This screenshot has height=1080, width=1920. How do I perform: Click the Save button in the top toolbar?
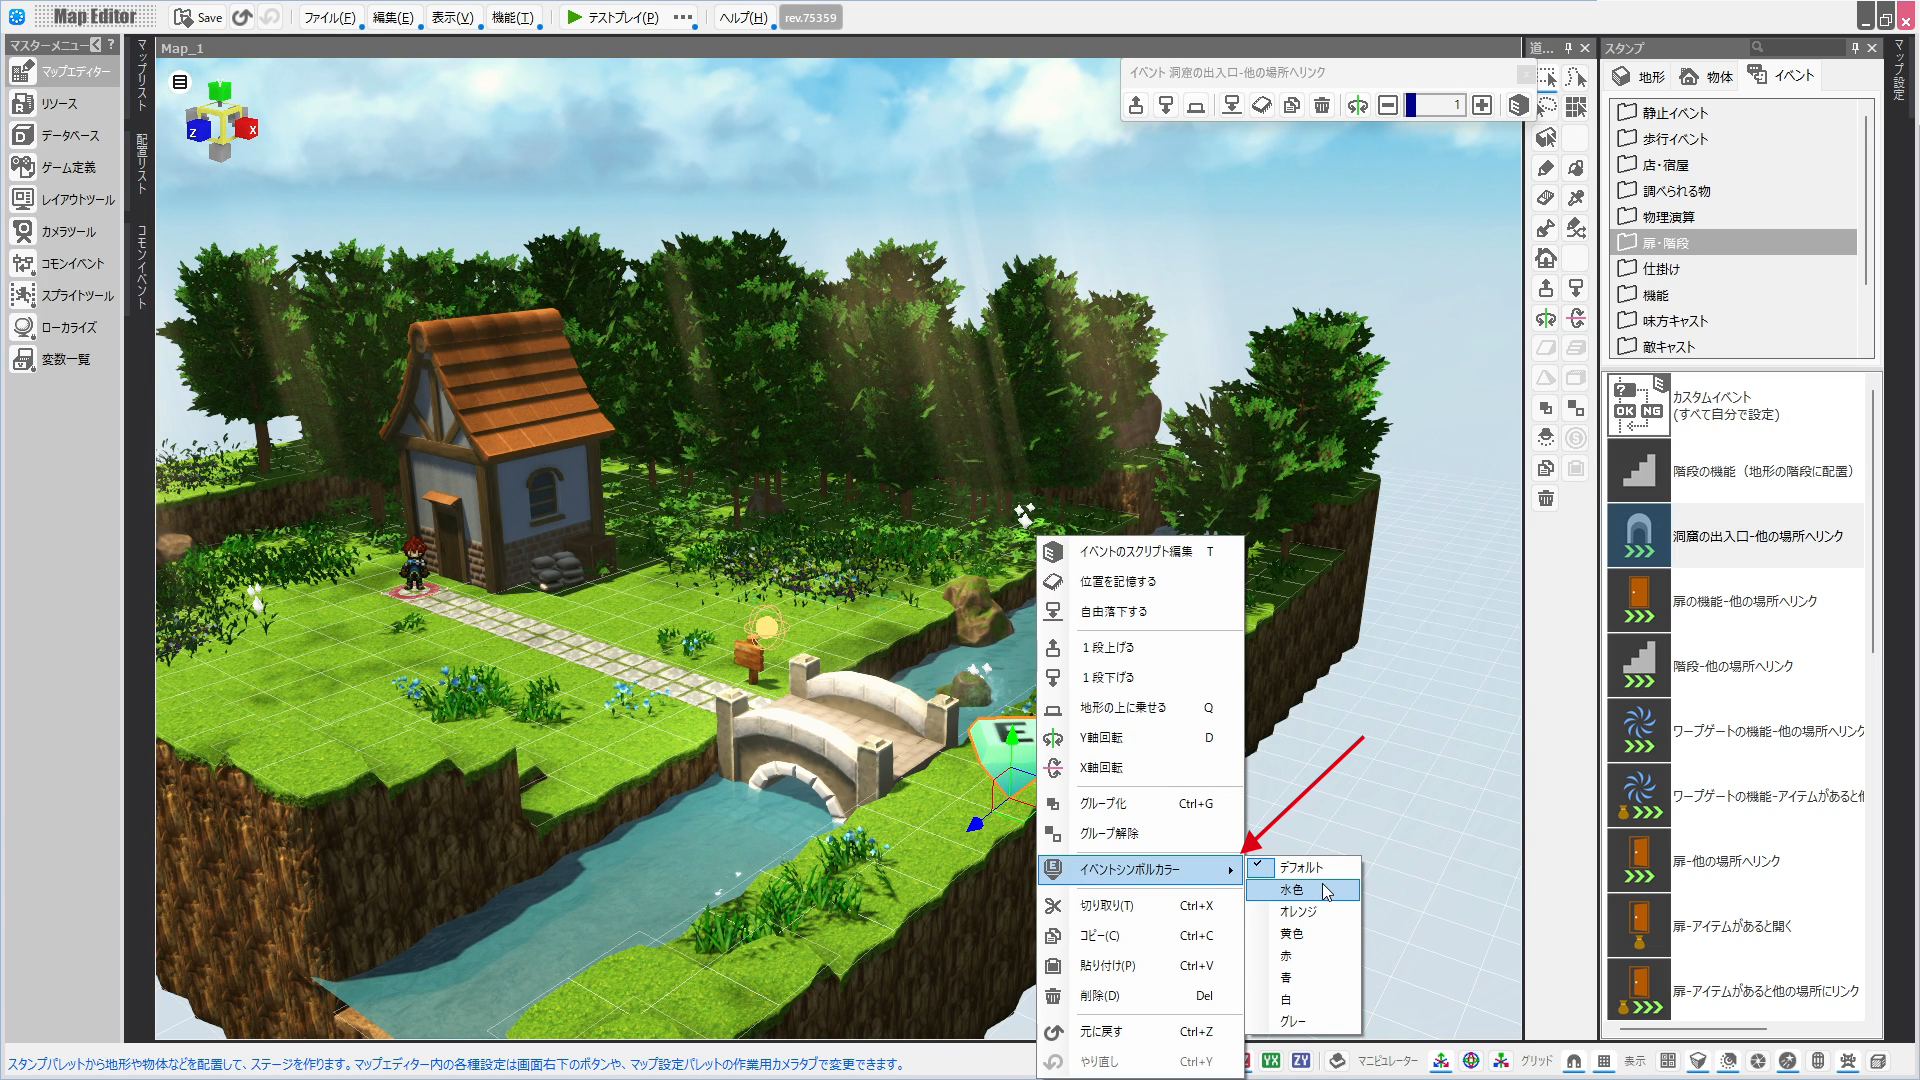[198, 17]
